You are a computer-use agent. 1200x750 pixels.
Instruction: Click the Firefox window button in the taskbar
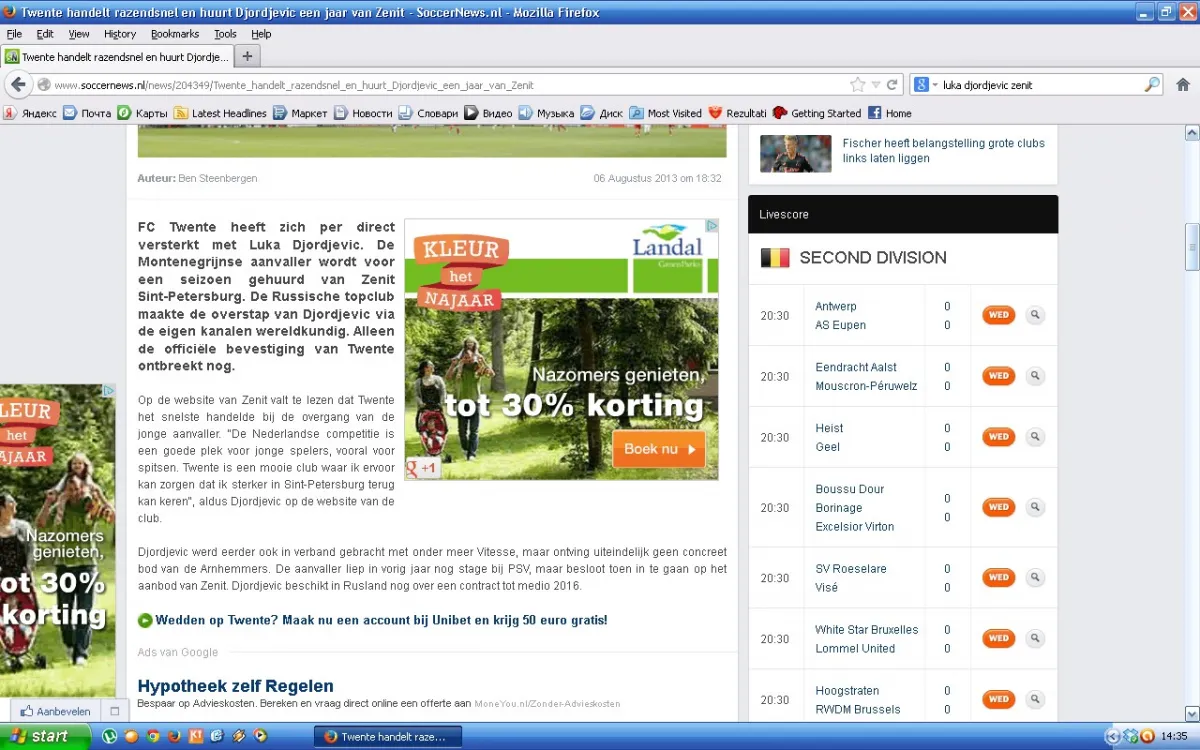(388, 737)
